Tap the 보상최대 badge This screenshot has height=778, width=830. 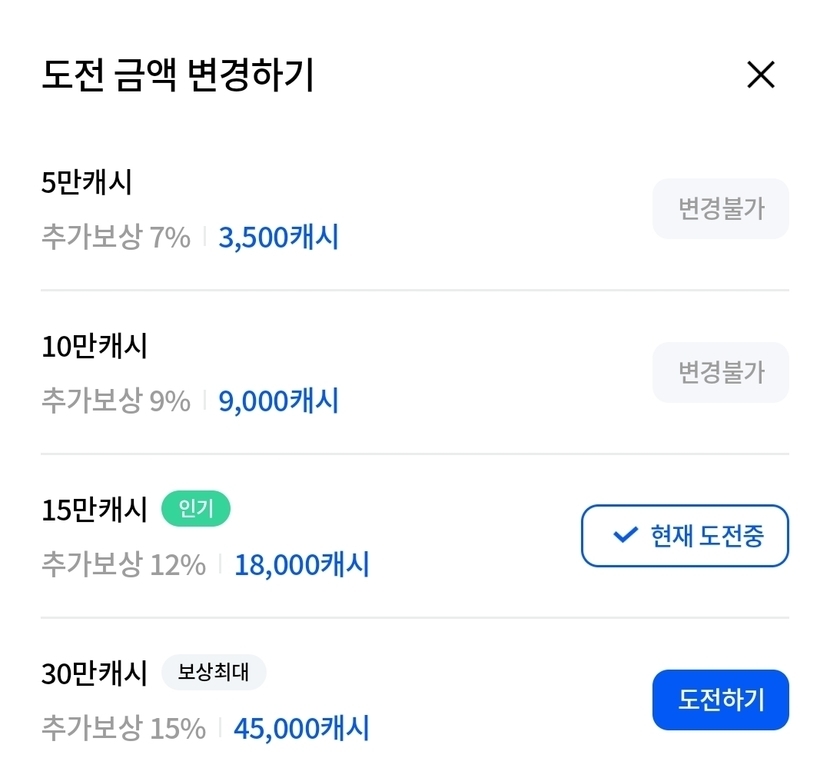tap(214, 672)
